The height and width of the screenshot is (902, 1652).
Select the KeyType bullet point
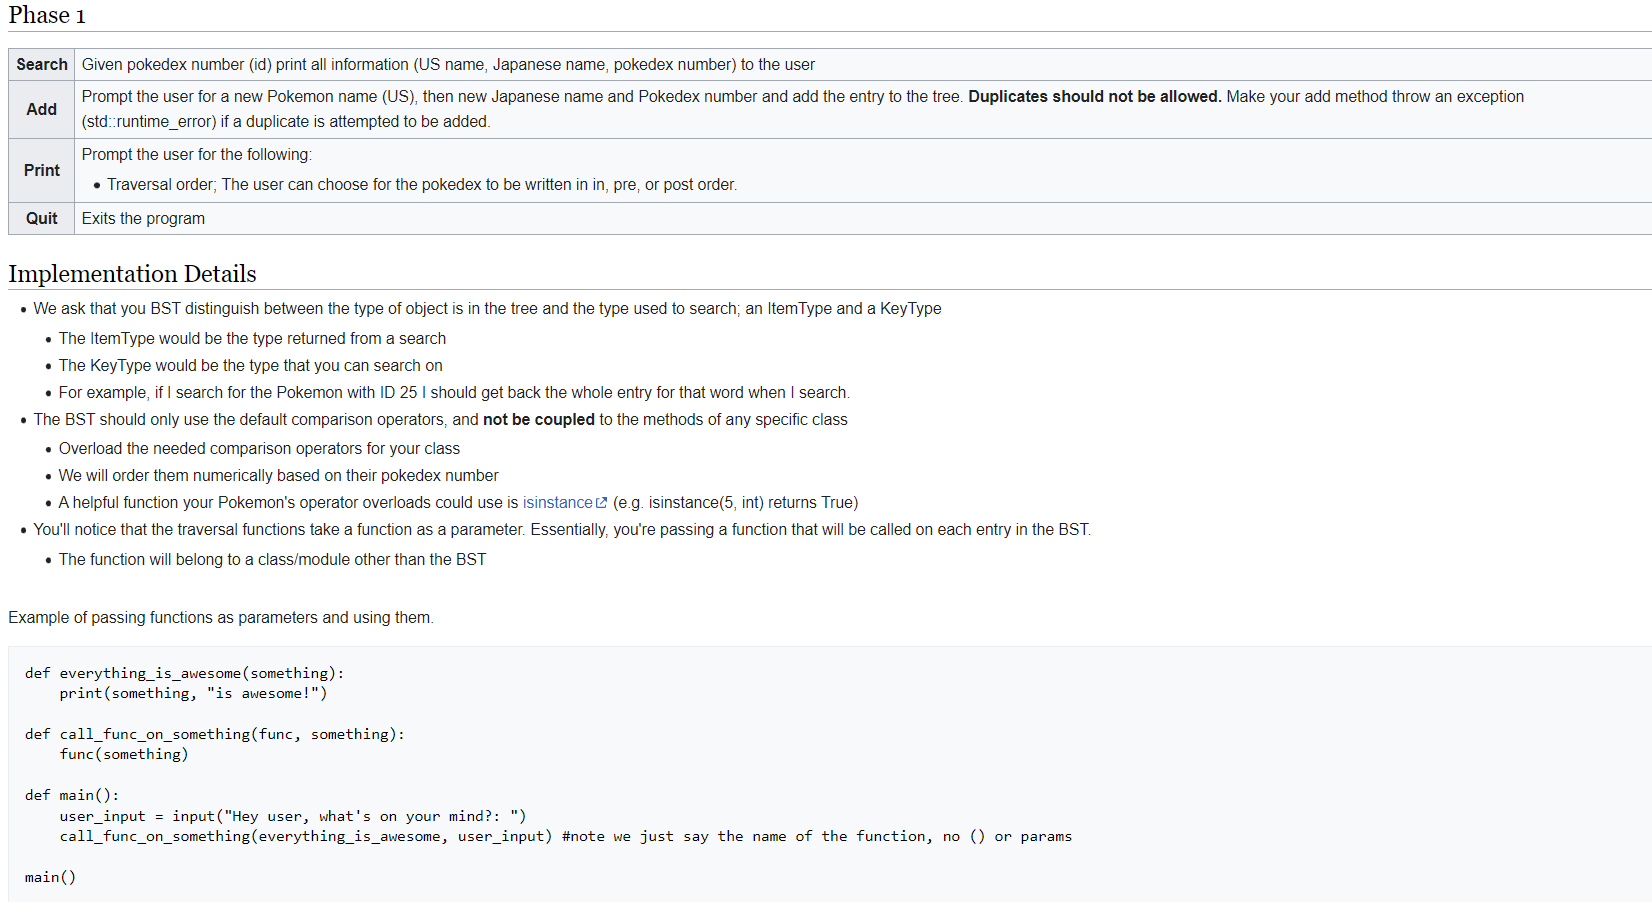[250, 365]
